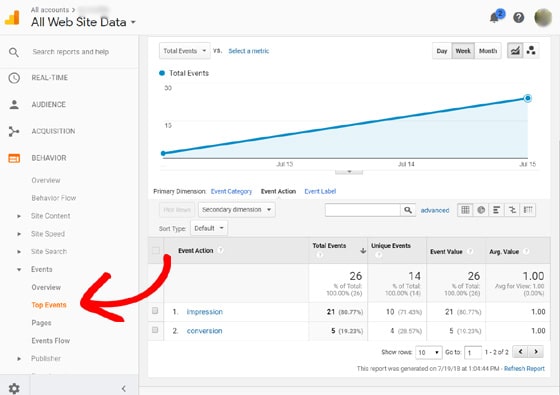
Task: Open Events Pages report
Action: point(41,323)
